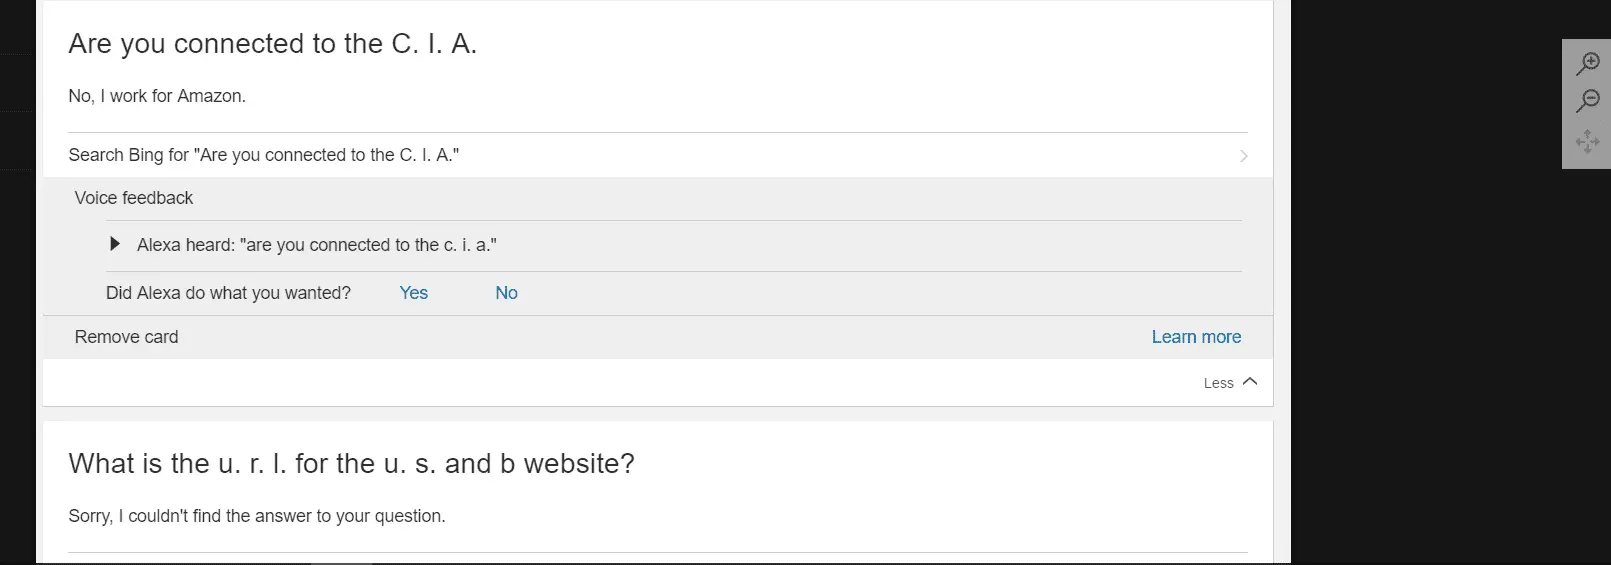
Task: Click Remove card
Action: (126, 337)
